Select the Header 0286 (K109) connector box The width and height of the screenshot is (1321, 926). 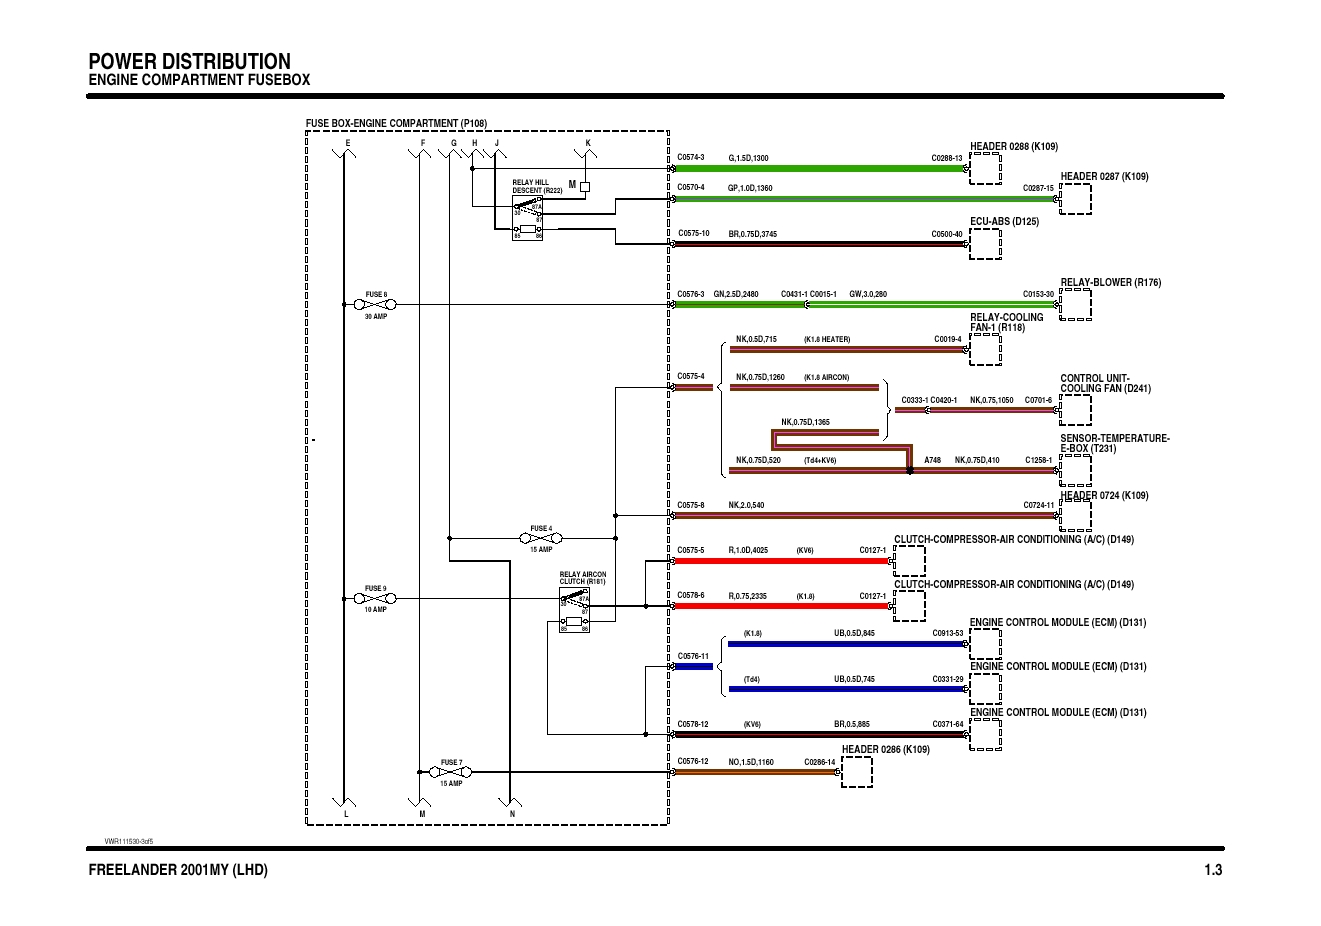[x=857, y=772]
